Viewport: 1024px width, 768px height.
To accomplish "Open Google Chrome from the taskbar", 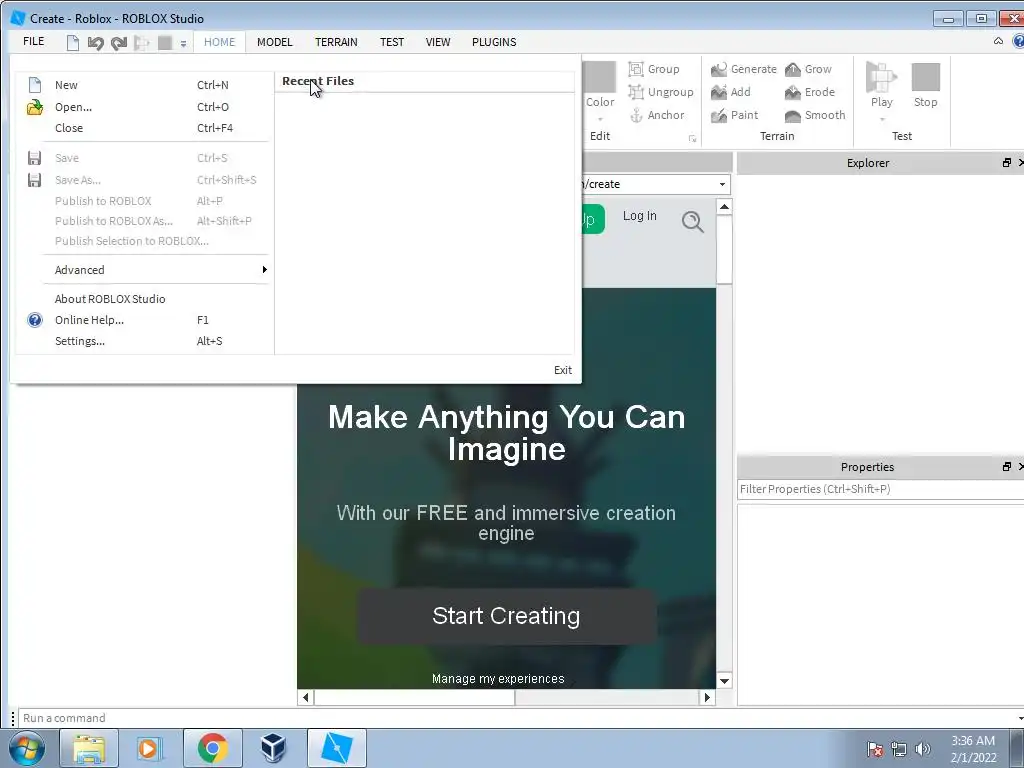I will tap(212, 748).
